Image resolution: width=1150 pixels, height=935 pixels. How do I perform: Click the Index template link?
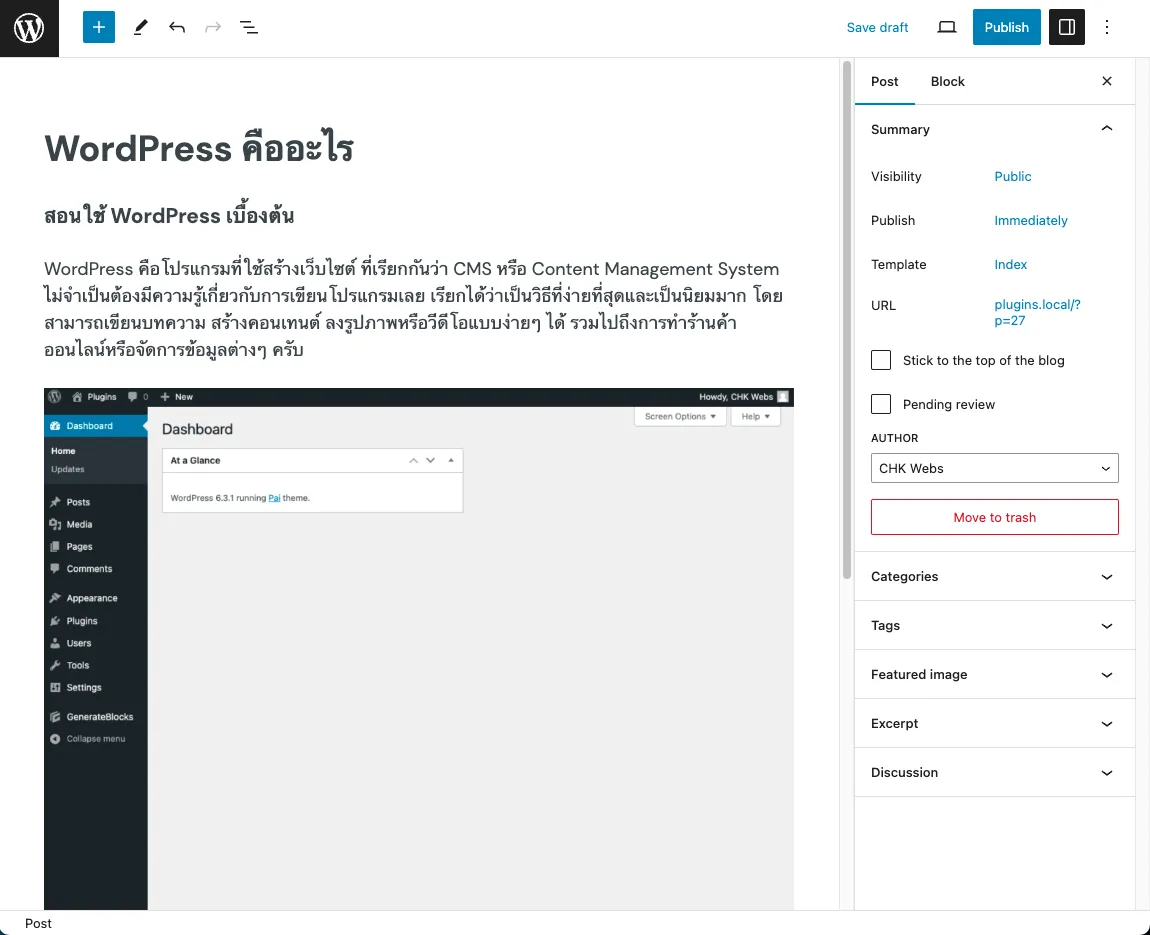click(1010, 264)
